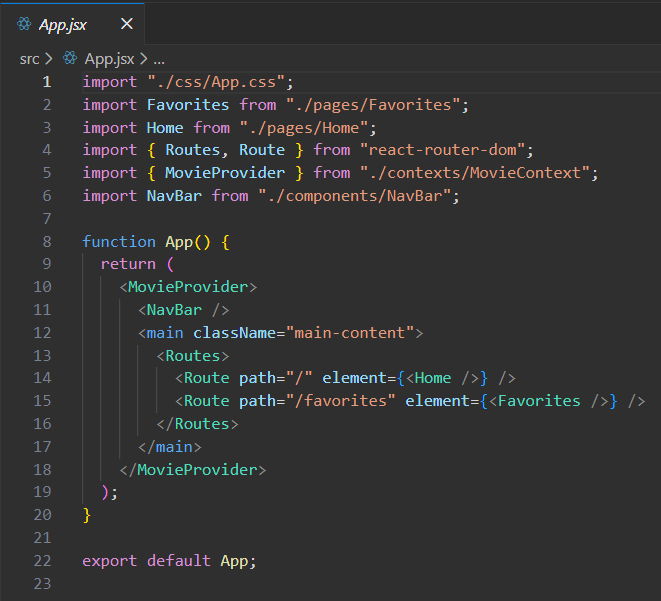The image size is (661, 601).
Task: Open the src folder breadcrumb
Action: tap(29, 59)
